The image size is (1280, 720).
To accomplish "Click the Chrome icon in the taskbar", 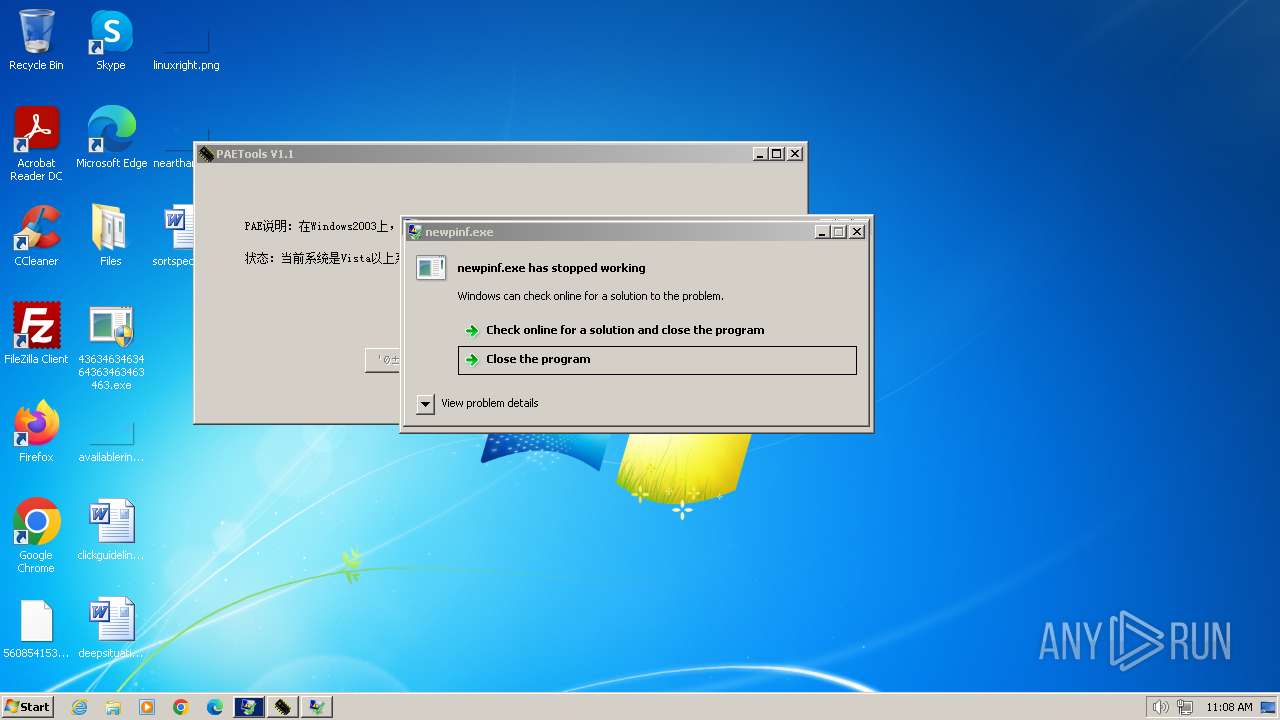I will [x=181, y=707].
